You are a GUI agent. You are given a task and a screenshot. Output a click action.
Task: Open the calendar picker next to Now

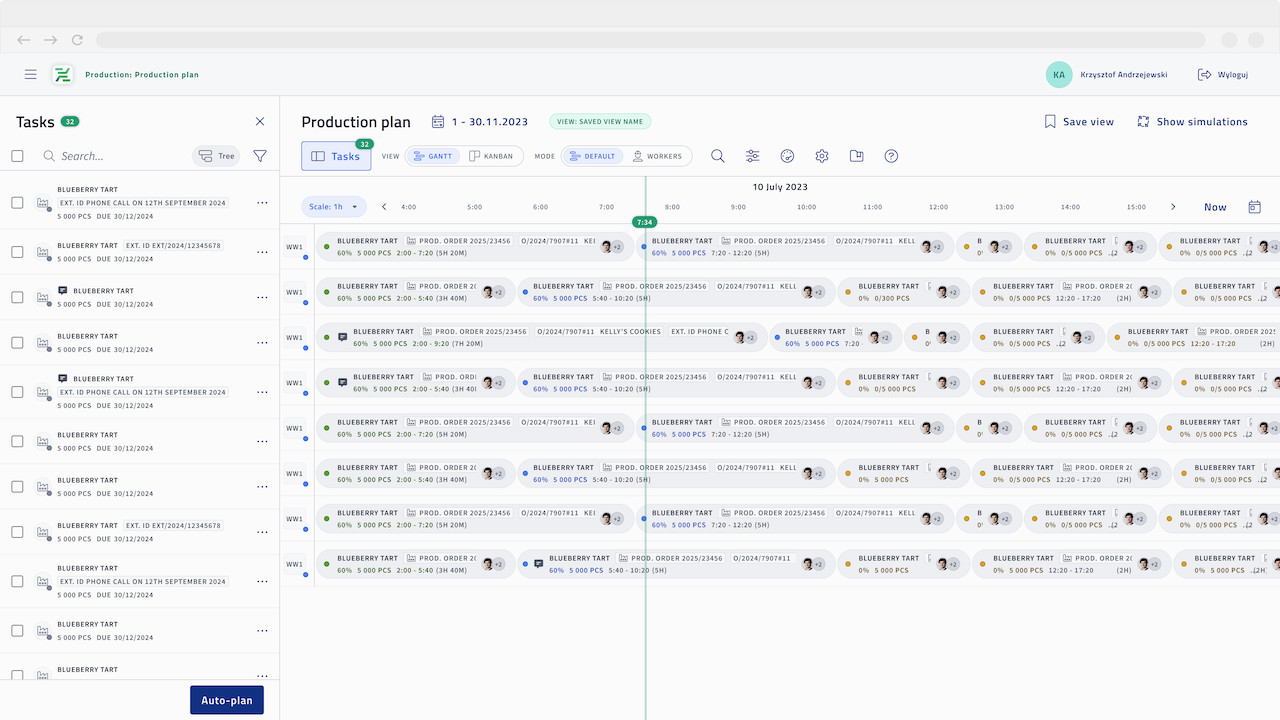click(x=1255, y=207)
